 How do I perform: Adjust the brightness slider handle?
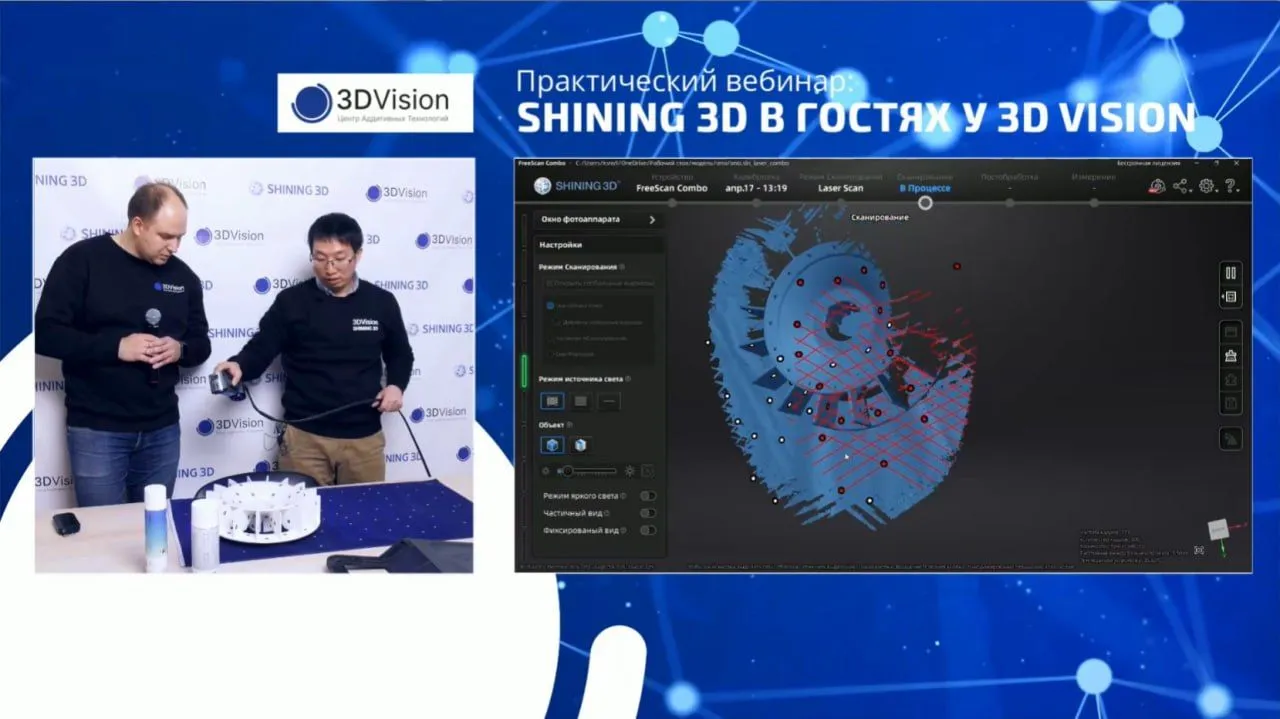pyautogui.click(x=567, y=470)
